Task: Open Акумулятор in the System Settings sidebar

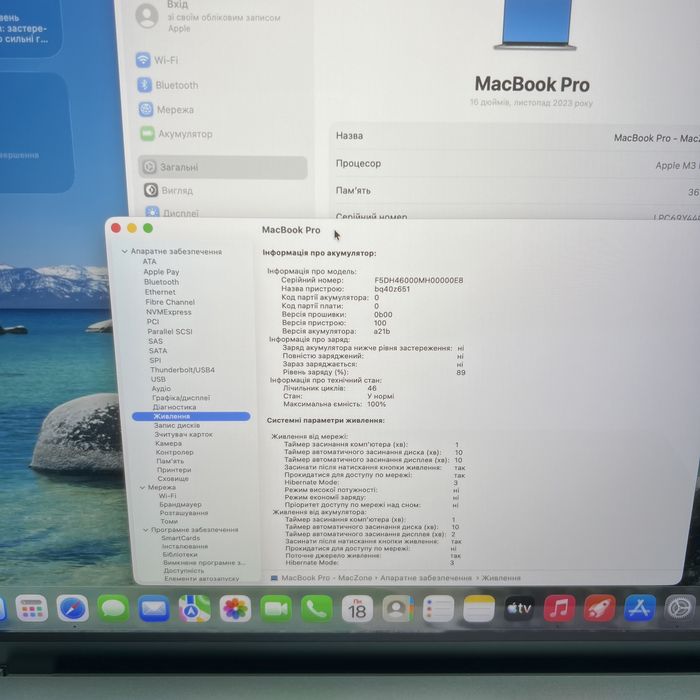Action: [176, 133]
